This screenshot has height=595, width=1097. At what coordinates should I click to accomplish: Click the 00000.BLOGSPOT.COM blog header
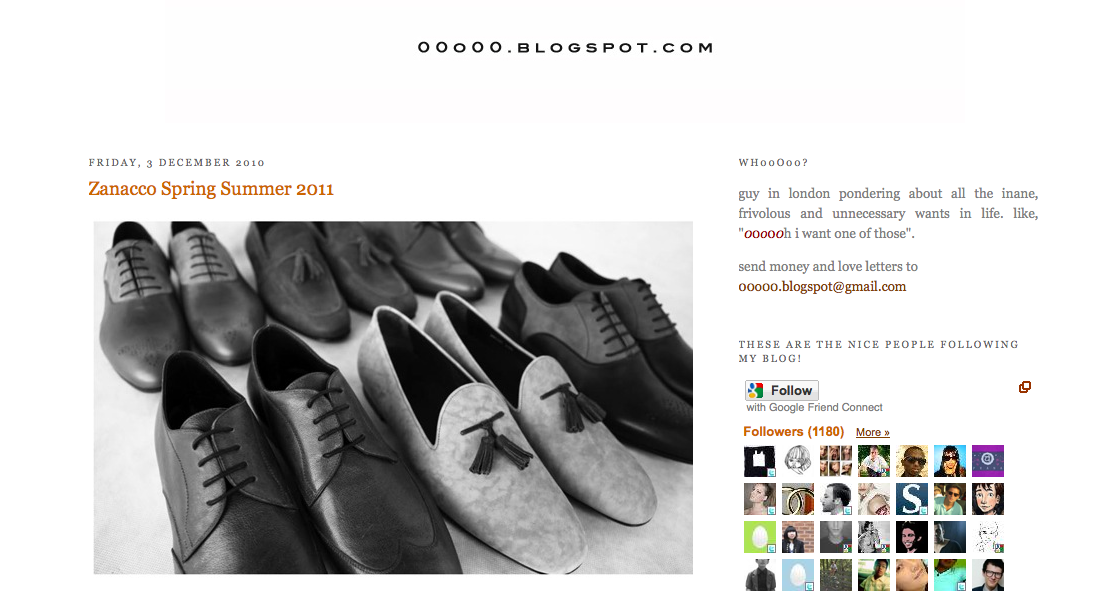click(x=565, y=48)
